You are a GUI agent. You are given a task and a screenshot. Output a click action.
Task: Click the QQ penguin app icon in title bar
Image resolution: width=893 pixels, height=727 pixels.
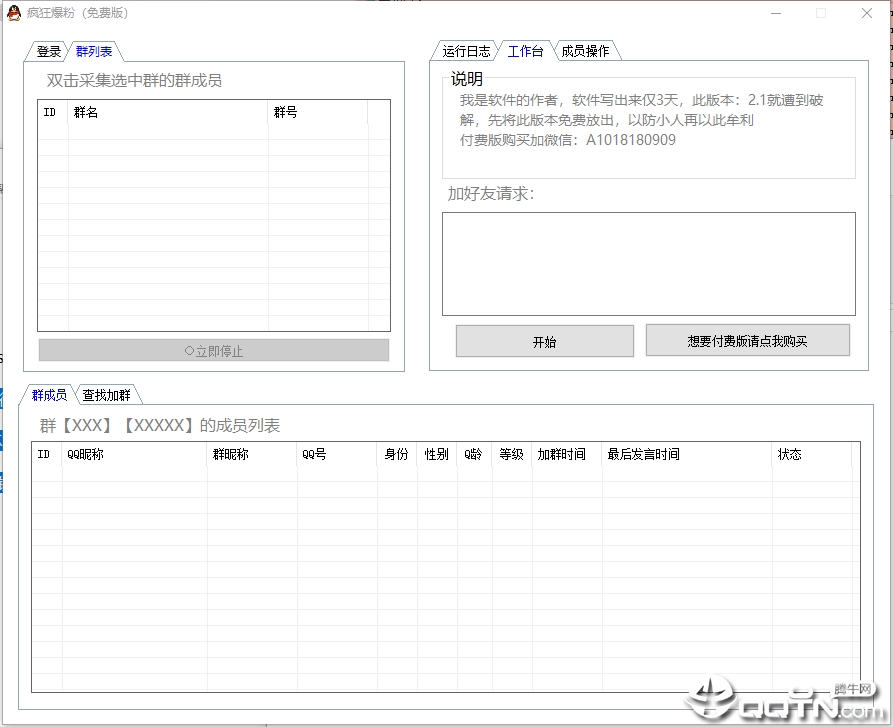click(14, 13)
